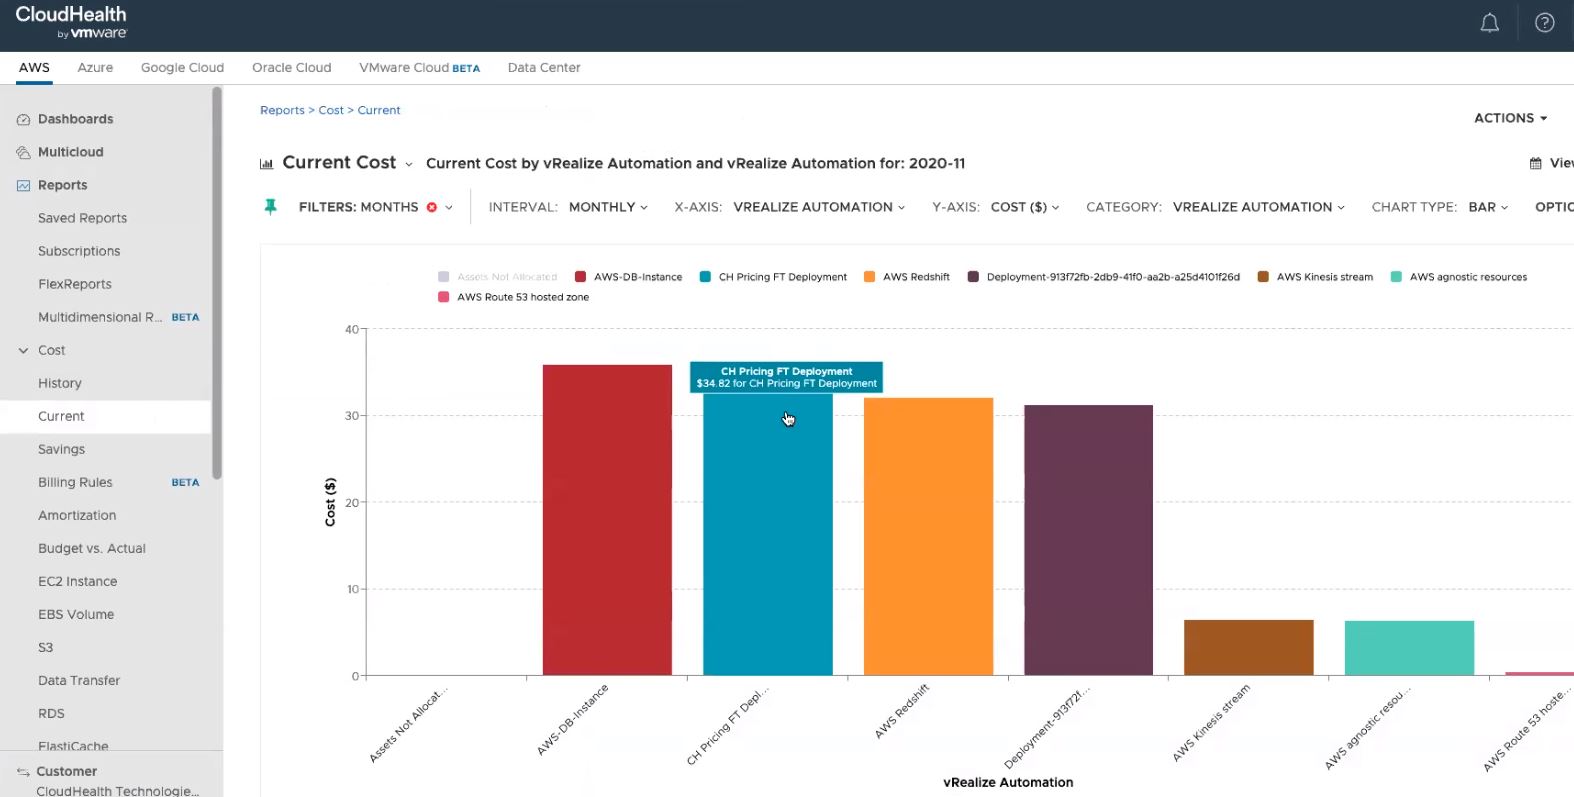Switch to the Oracle Cloud tab
Viewport: 1574px width, 797px height.
coord(291,68)
